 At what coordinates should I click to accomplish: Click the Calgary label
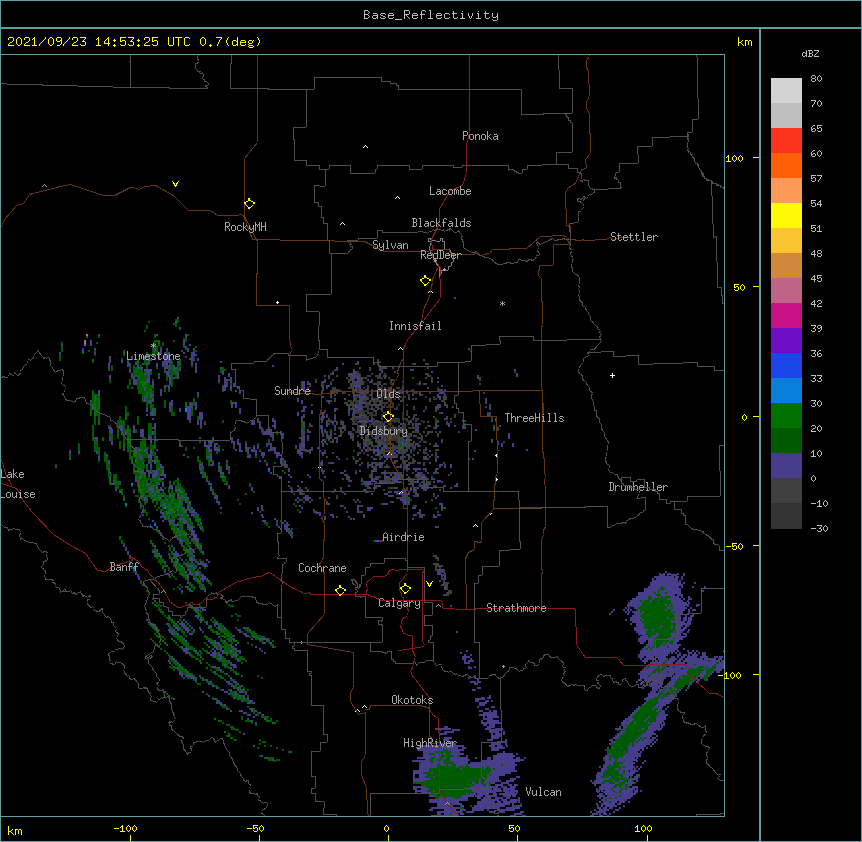[x=399, y=603]
